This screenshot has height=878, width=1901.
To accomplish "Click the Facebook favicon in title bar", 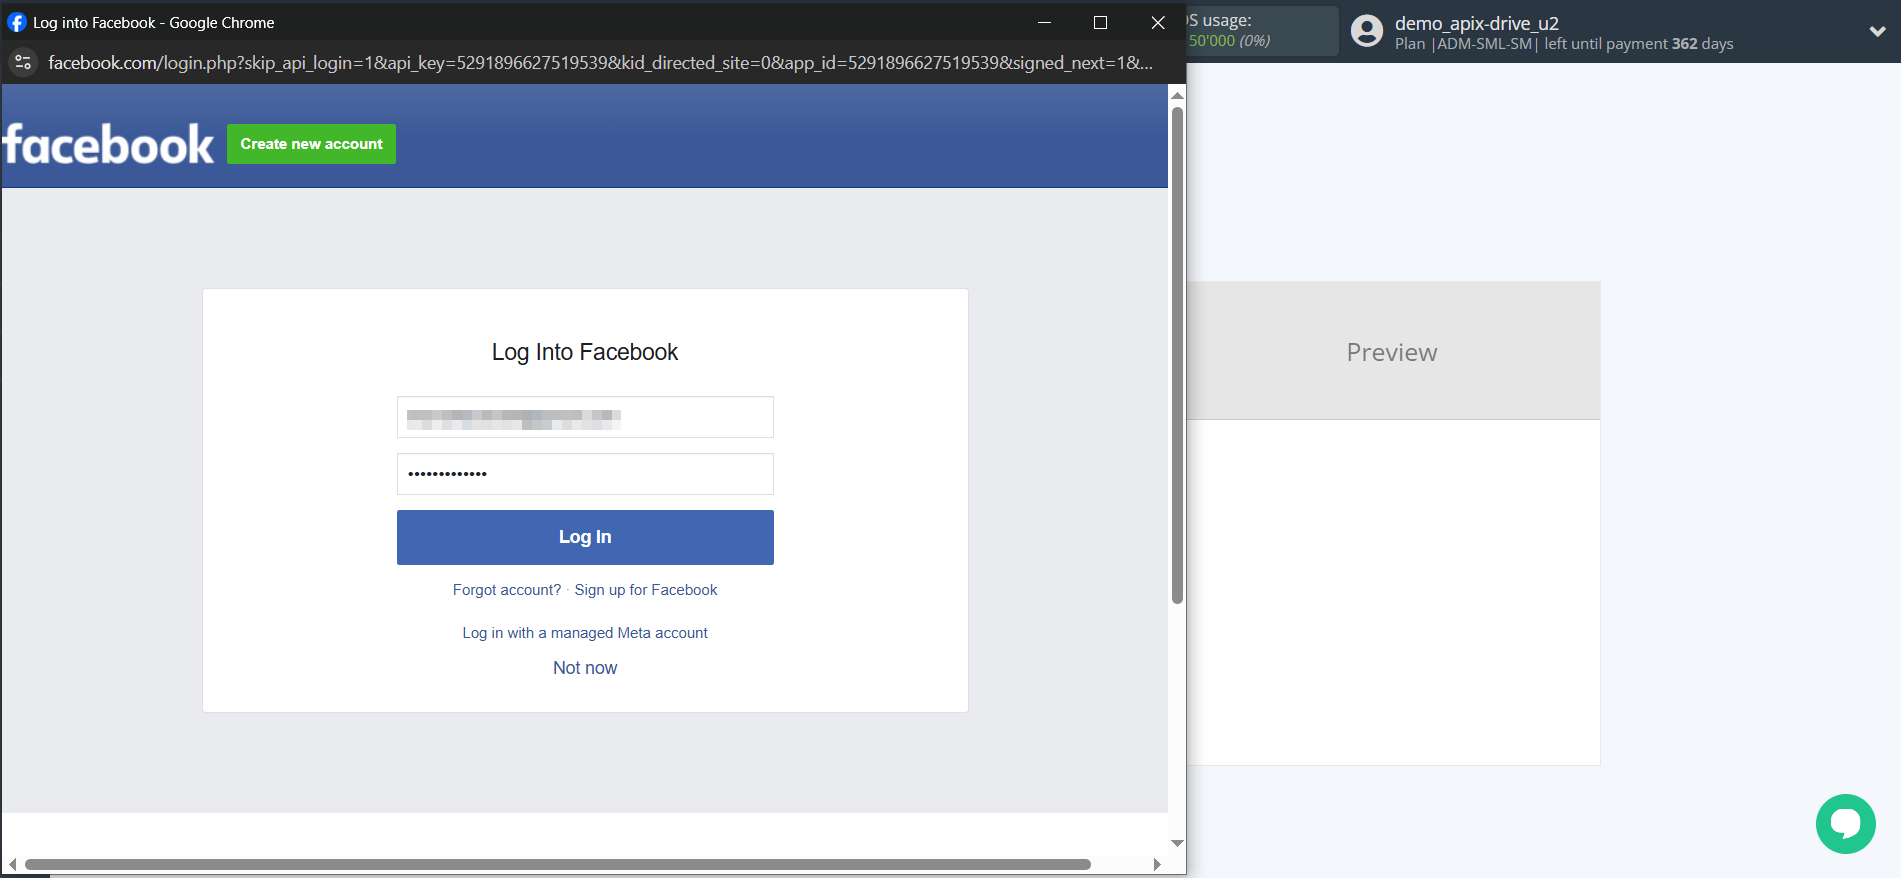I will coord(17,22).
